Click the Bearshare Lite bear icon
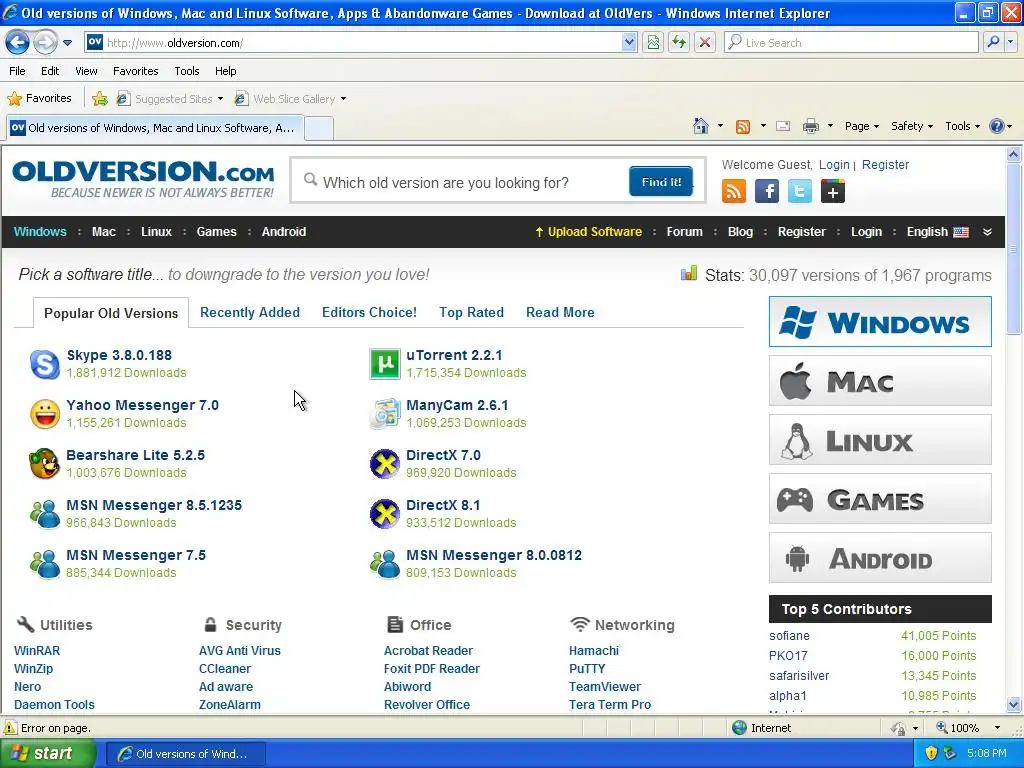This screenshot has width=1024, height=768. pyautogui.click(x=44, y=464)
